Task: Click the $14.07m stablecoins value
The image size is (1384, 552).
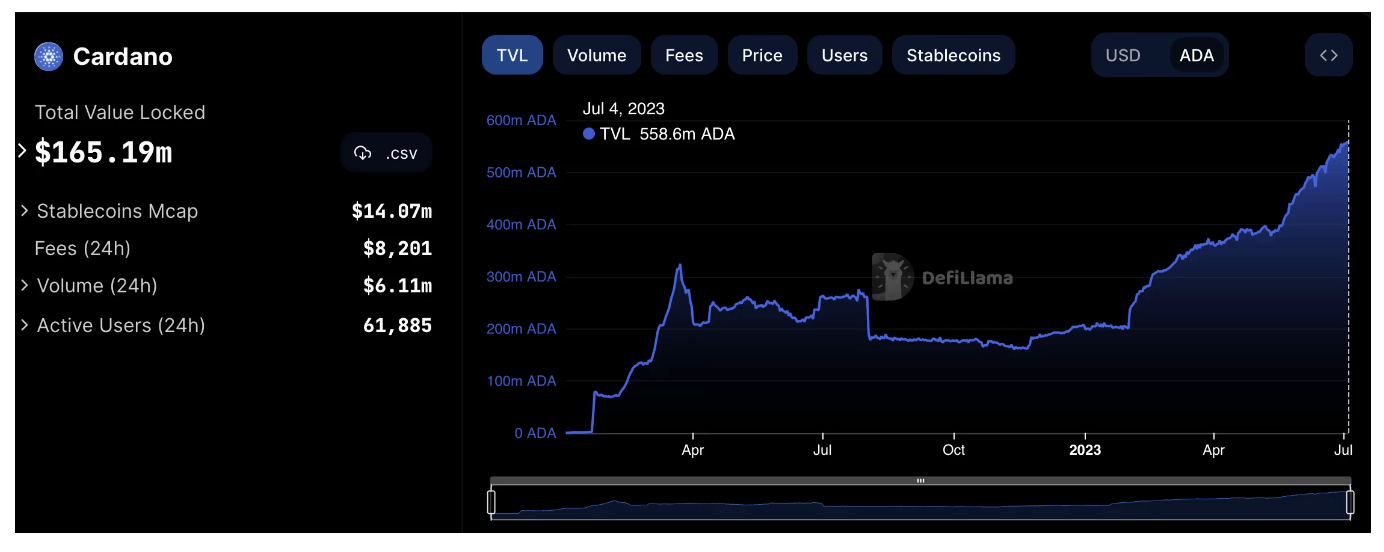Action: pyautogui.click(x=391, y=211)
